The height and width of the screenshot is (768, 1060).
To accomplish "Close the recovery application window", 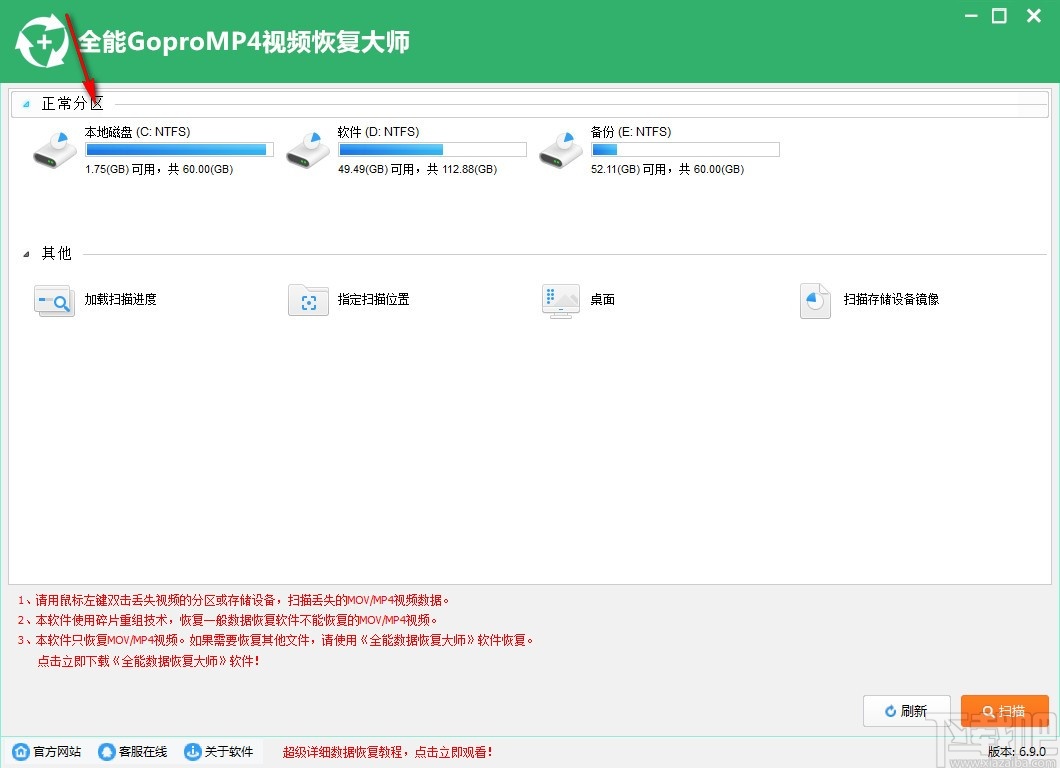I will coord(1034,16).
